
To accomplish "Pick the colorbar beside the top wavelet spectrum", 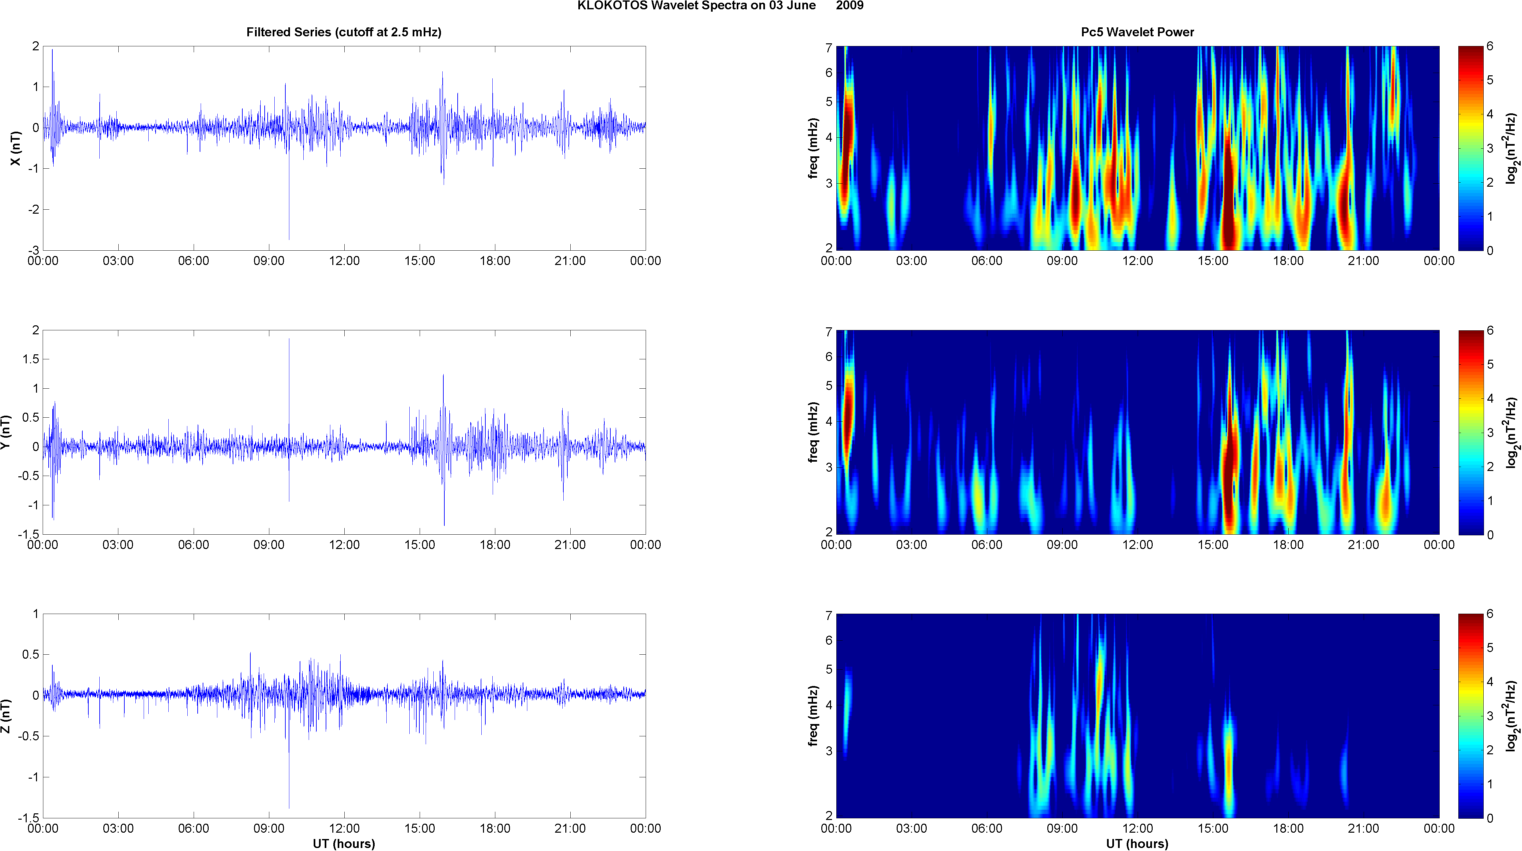I will (x=1470, y=148).
